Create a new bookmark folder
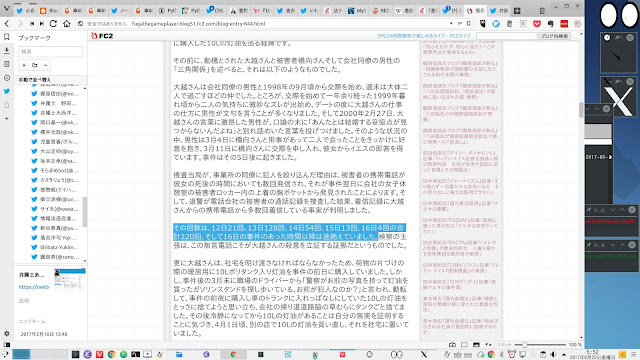Viewport: 640px width, 360px height. pyautogui.click(x=35, y=65)
